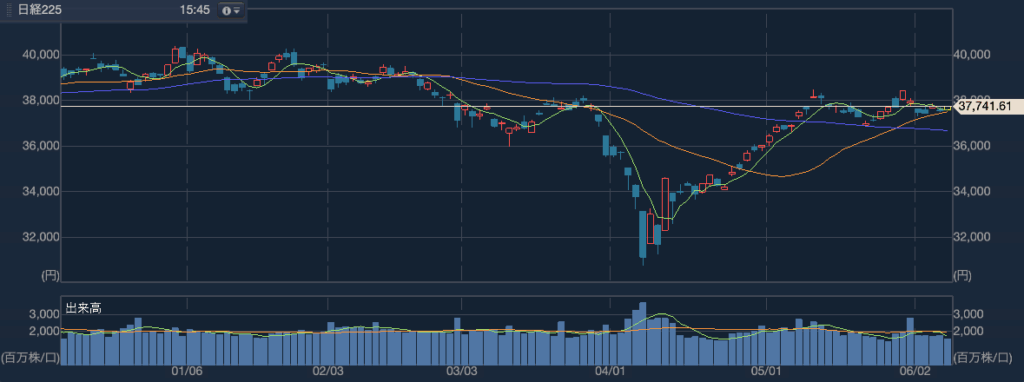
Task: Click the right volume-axis 3,000 label
Action: coord(968,315)
